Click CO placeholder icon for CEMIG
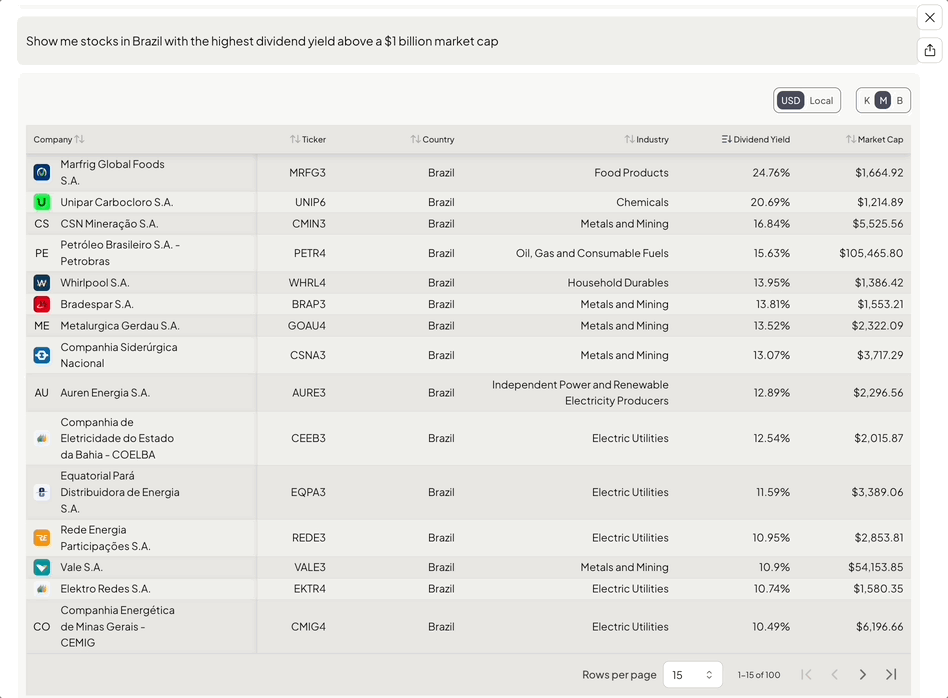Screen dimensions: 948x698 (42, 627)
